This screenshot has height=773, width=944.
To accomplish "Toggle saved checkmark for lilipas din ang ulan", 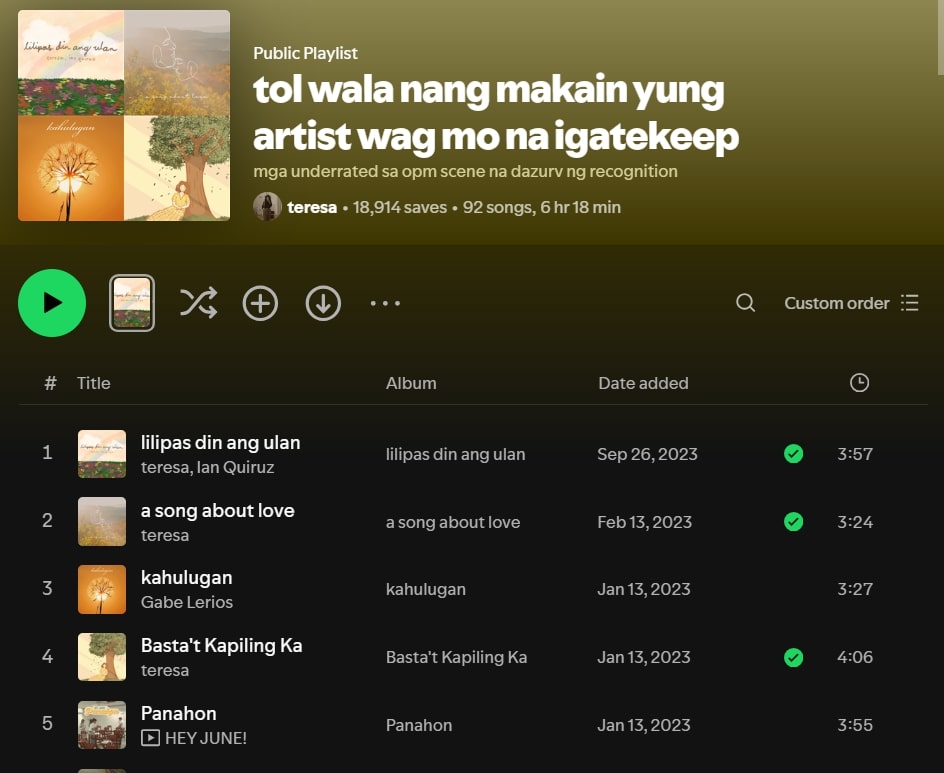I will pyautogui.click(x=793, y=454).
